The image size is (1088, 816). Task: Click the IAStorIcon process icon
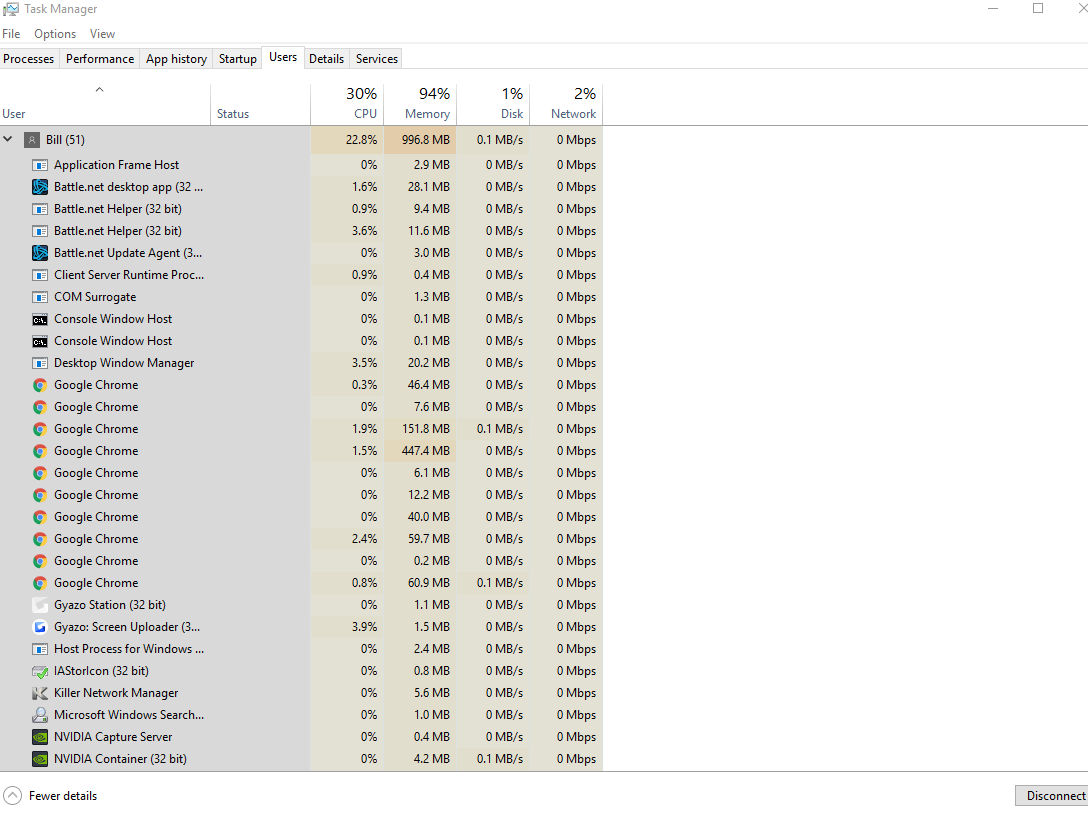[40, 671]
